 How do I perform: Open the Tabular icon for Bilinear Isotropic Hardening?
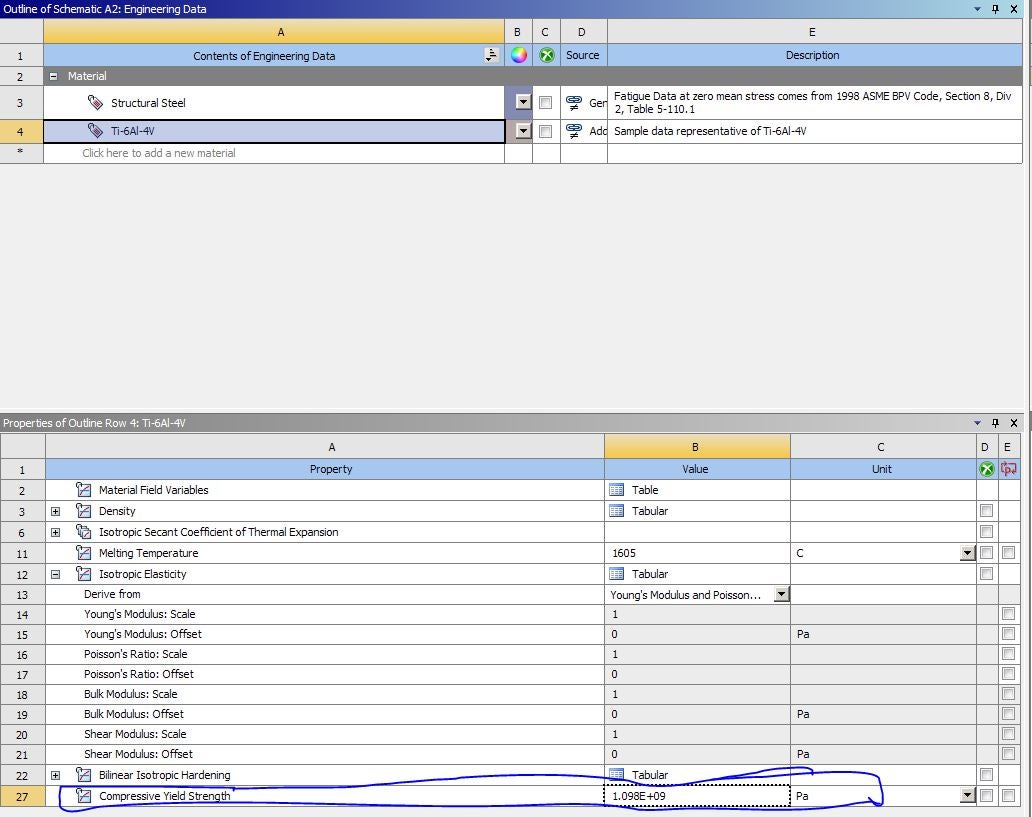click(x=617, y=775)
